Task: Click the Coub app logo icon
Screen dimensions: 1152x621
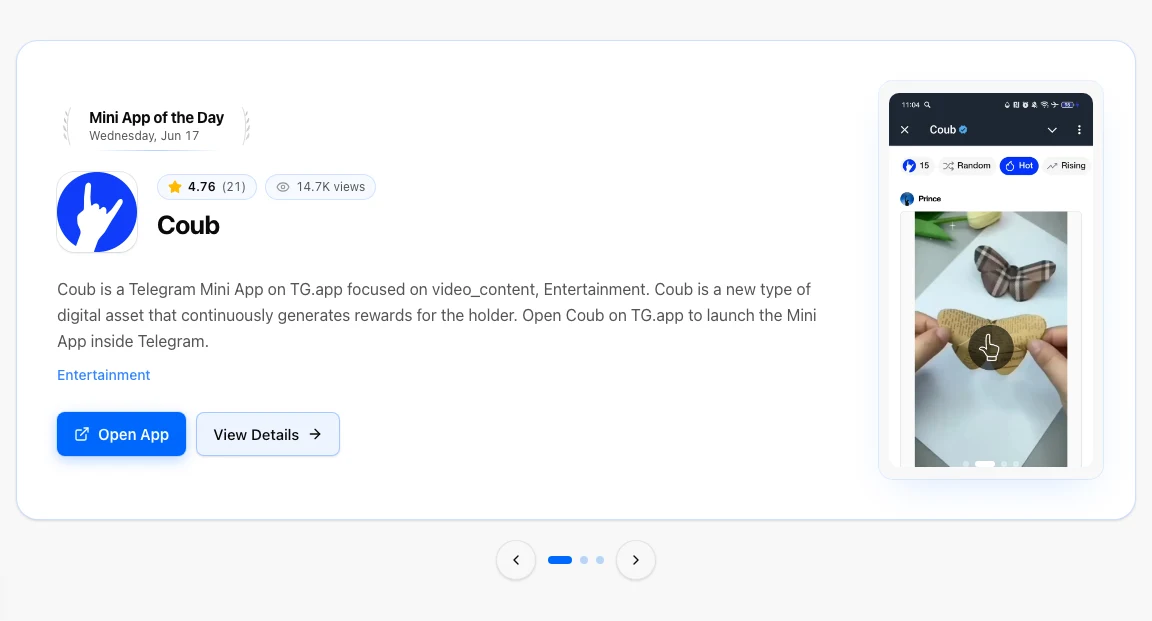Action: [97, 212]
